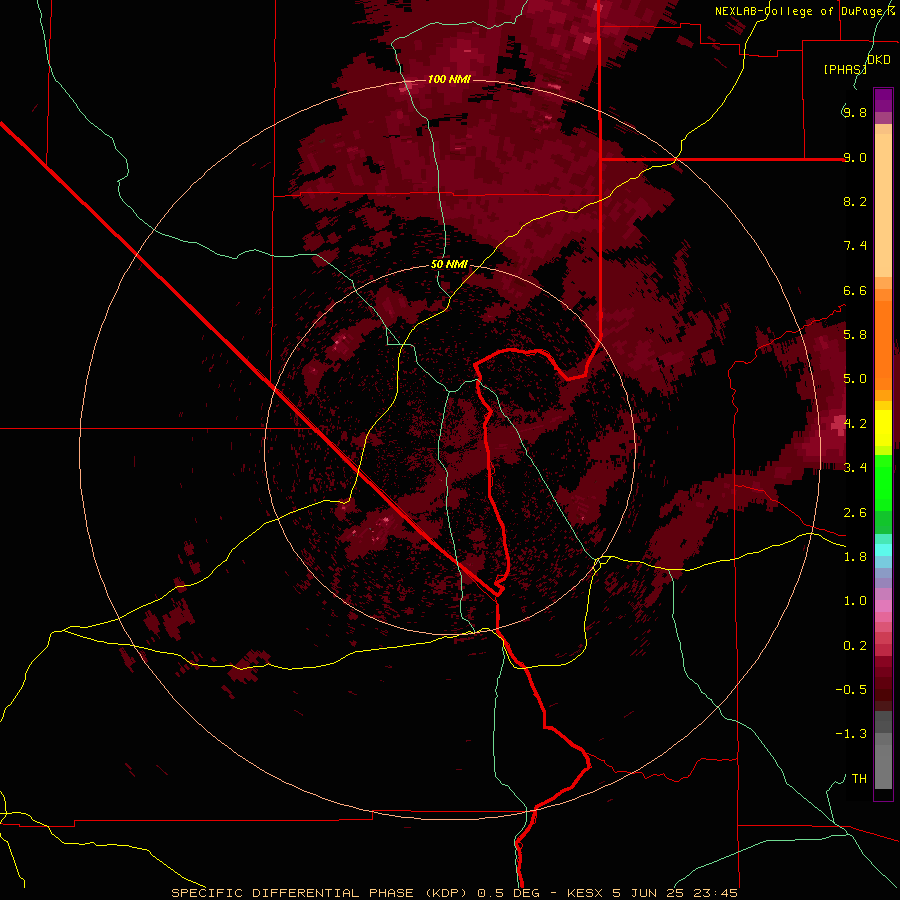The height and width of the screenshot is (900, 900).
Task: Click the 9.8 value on the color scale
Action: (855, 112)
